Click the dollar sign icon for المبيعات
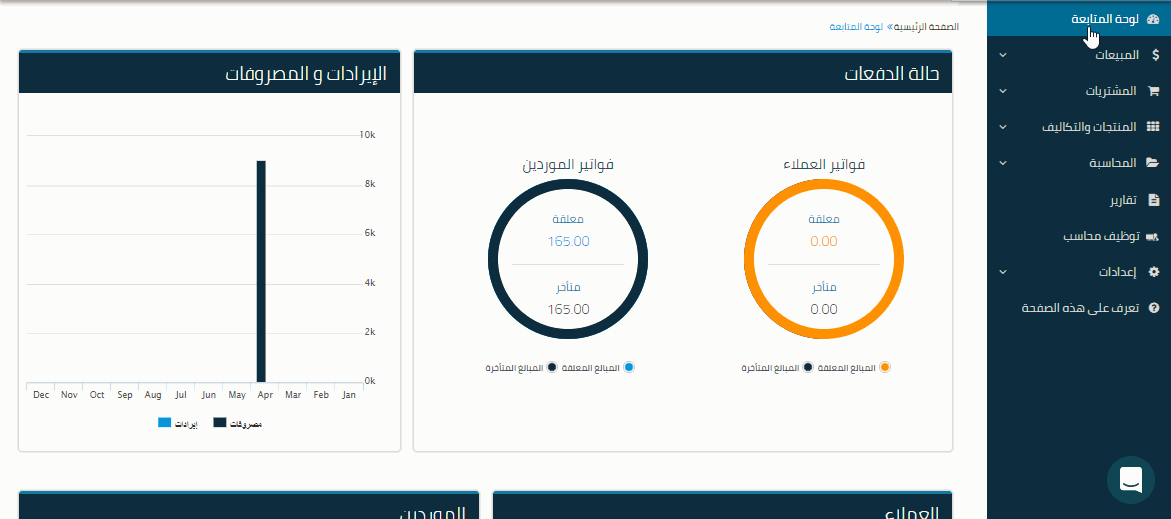1171x519 pixels. (x=1155, y=55)
